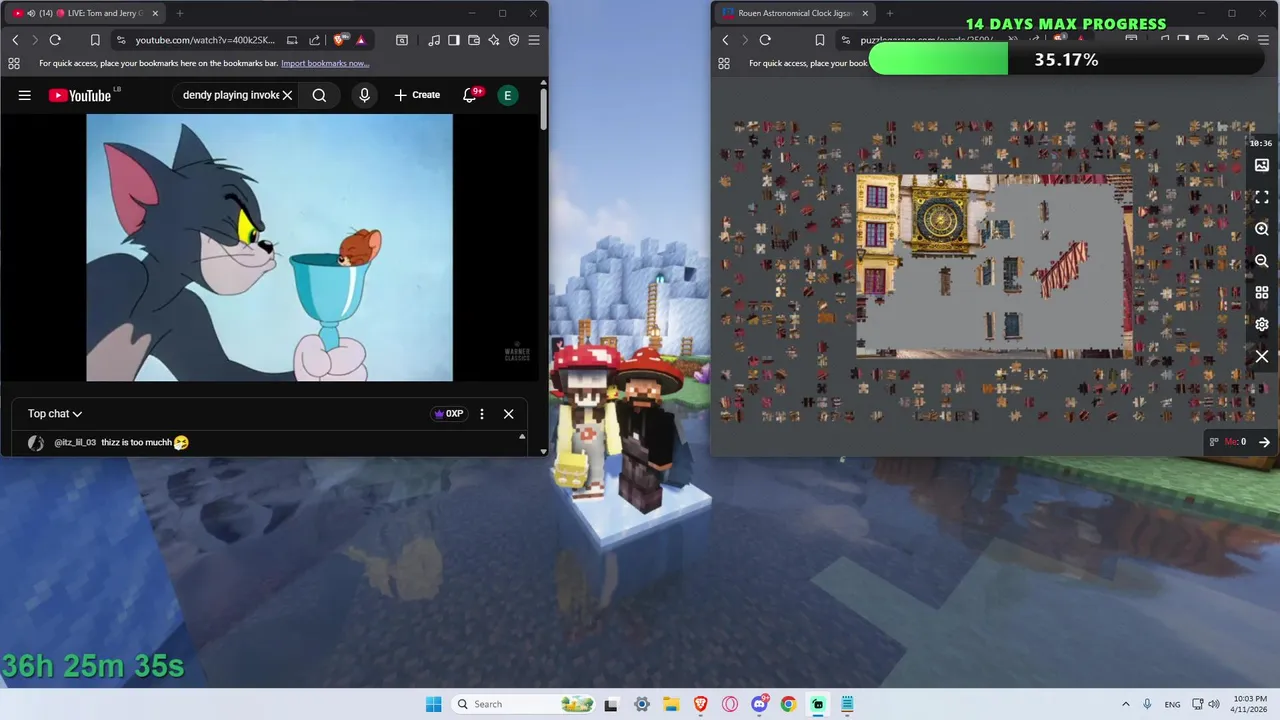Run the YouTube search magnifier button

pos(319,95)
